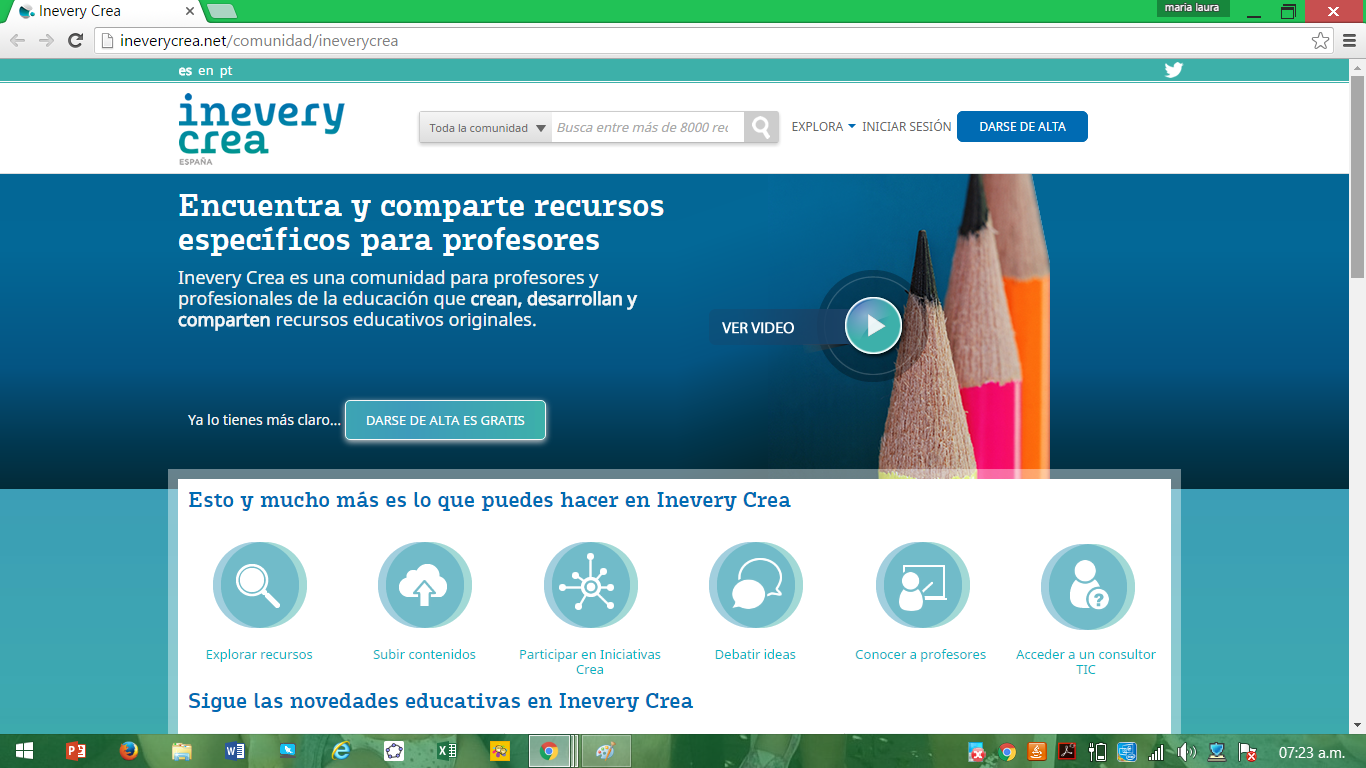Open the GeoGebra taskbar icon
The width and height of the screenshot is (1366, 768).
pos(394,751)
